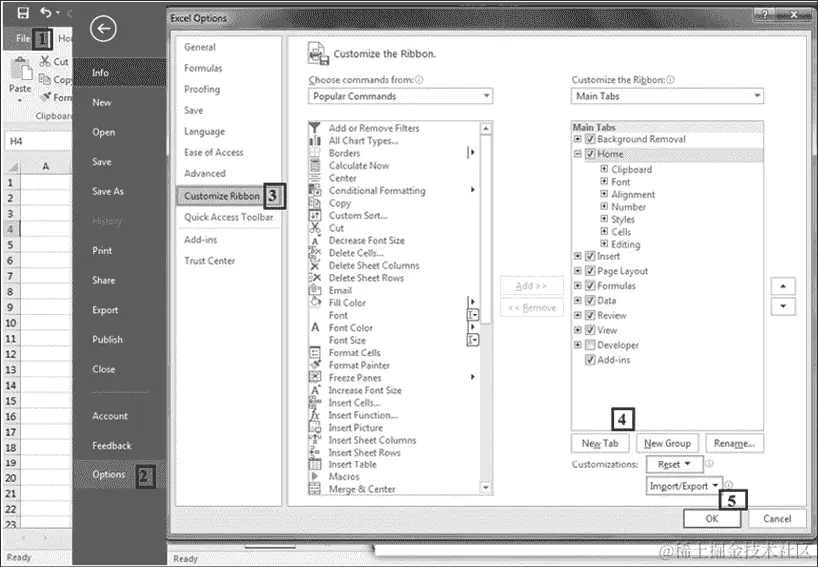Select Insert Function fx icon
818x567 pixels.
(x=315, y=415)
